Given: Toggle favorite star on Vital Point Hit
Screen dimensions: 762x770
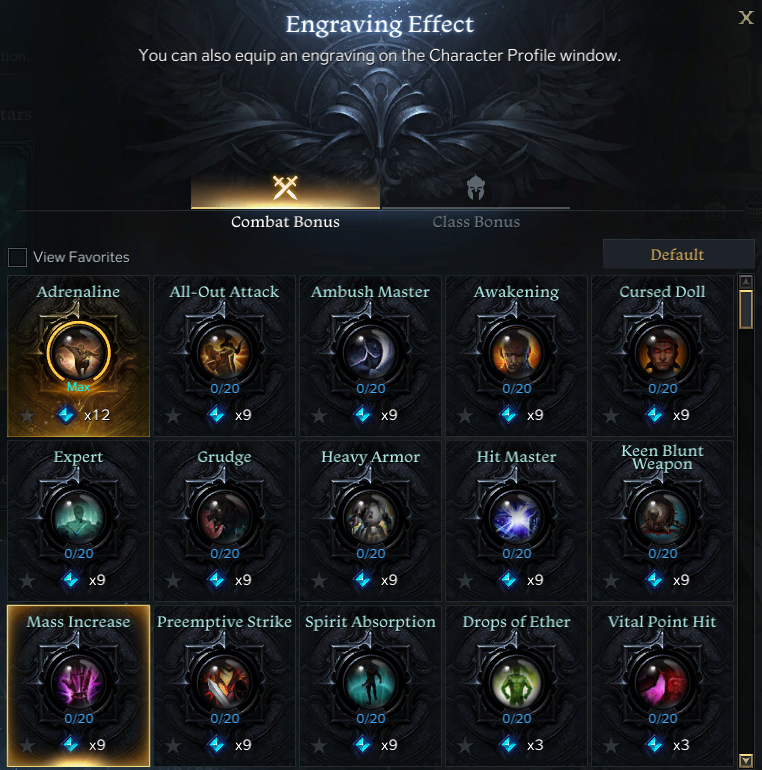Looking at the screenshot, I should click(611, 746).
